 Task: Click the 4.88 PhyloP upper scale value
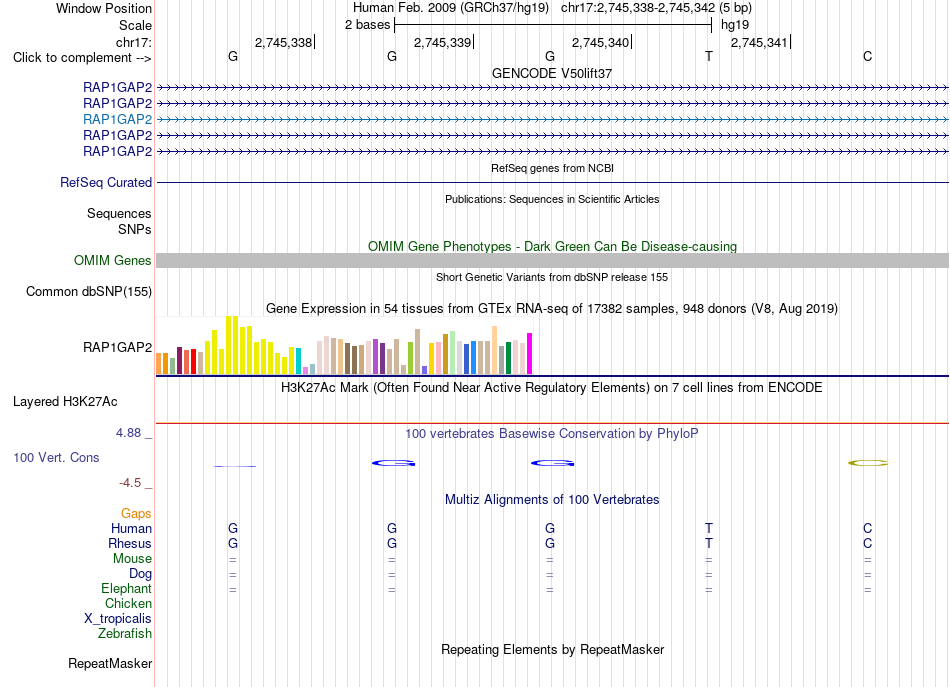point(128,433)
